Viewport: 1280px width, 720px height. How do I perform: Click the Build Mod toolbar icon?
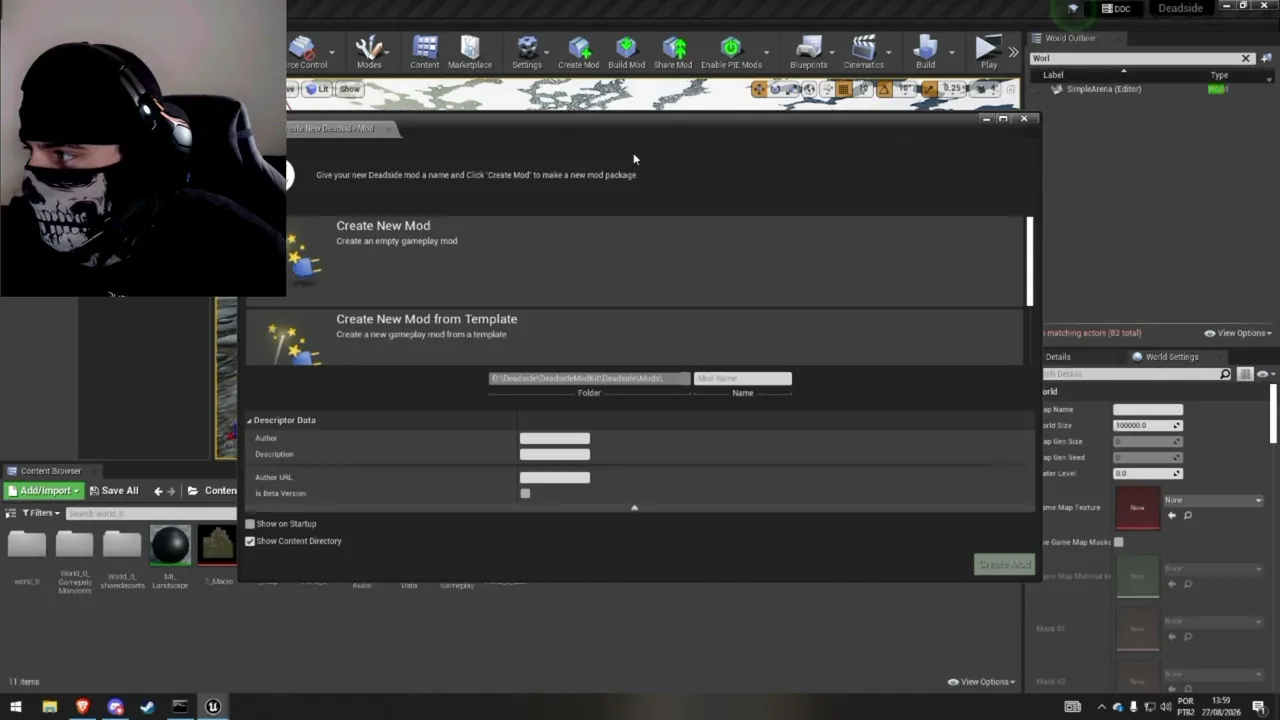[x=626, y=52]
